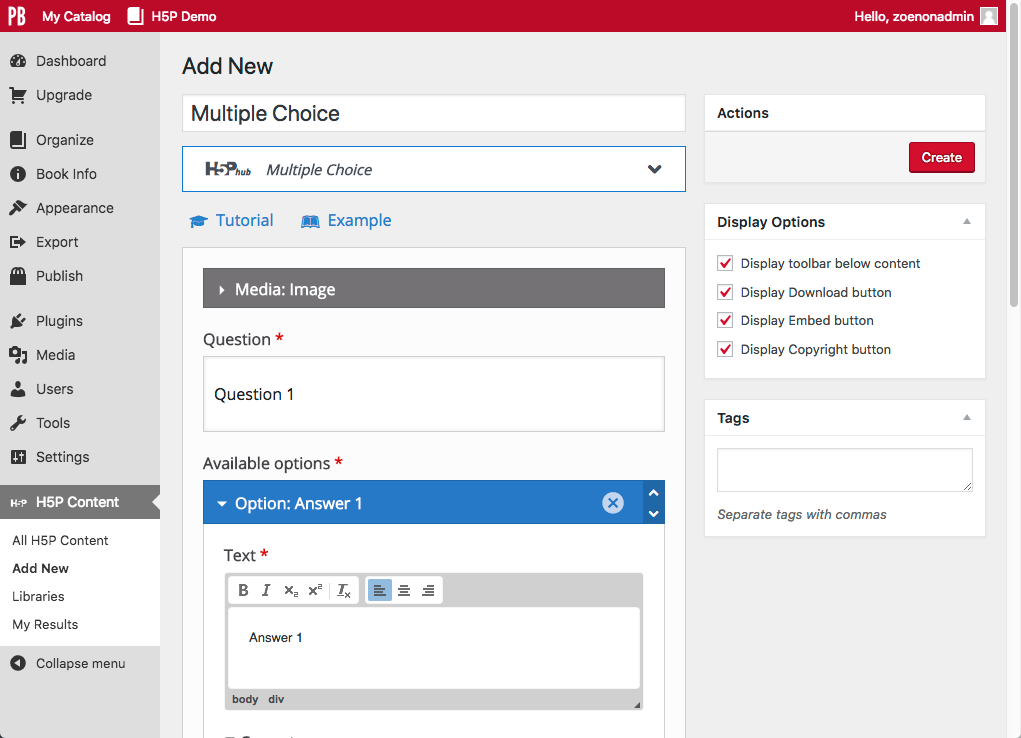
Task: Remove Option Answer 1 with X icon
Action: tap(613, 503)
